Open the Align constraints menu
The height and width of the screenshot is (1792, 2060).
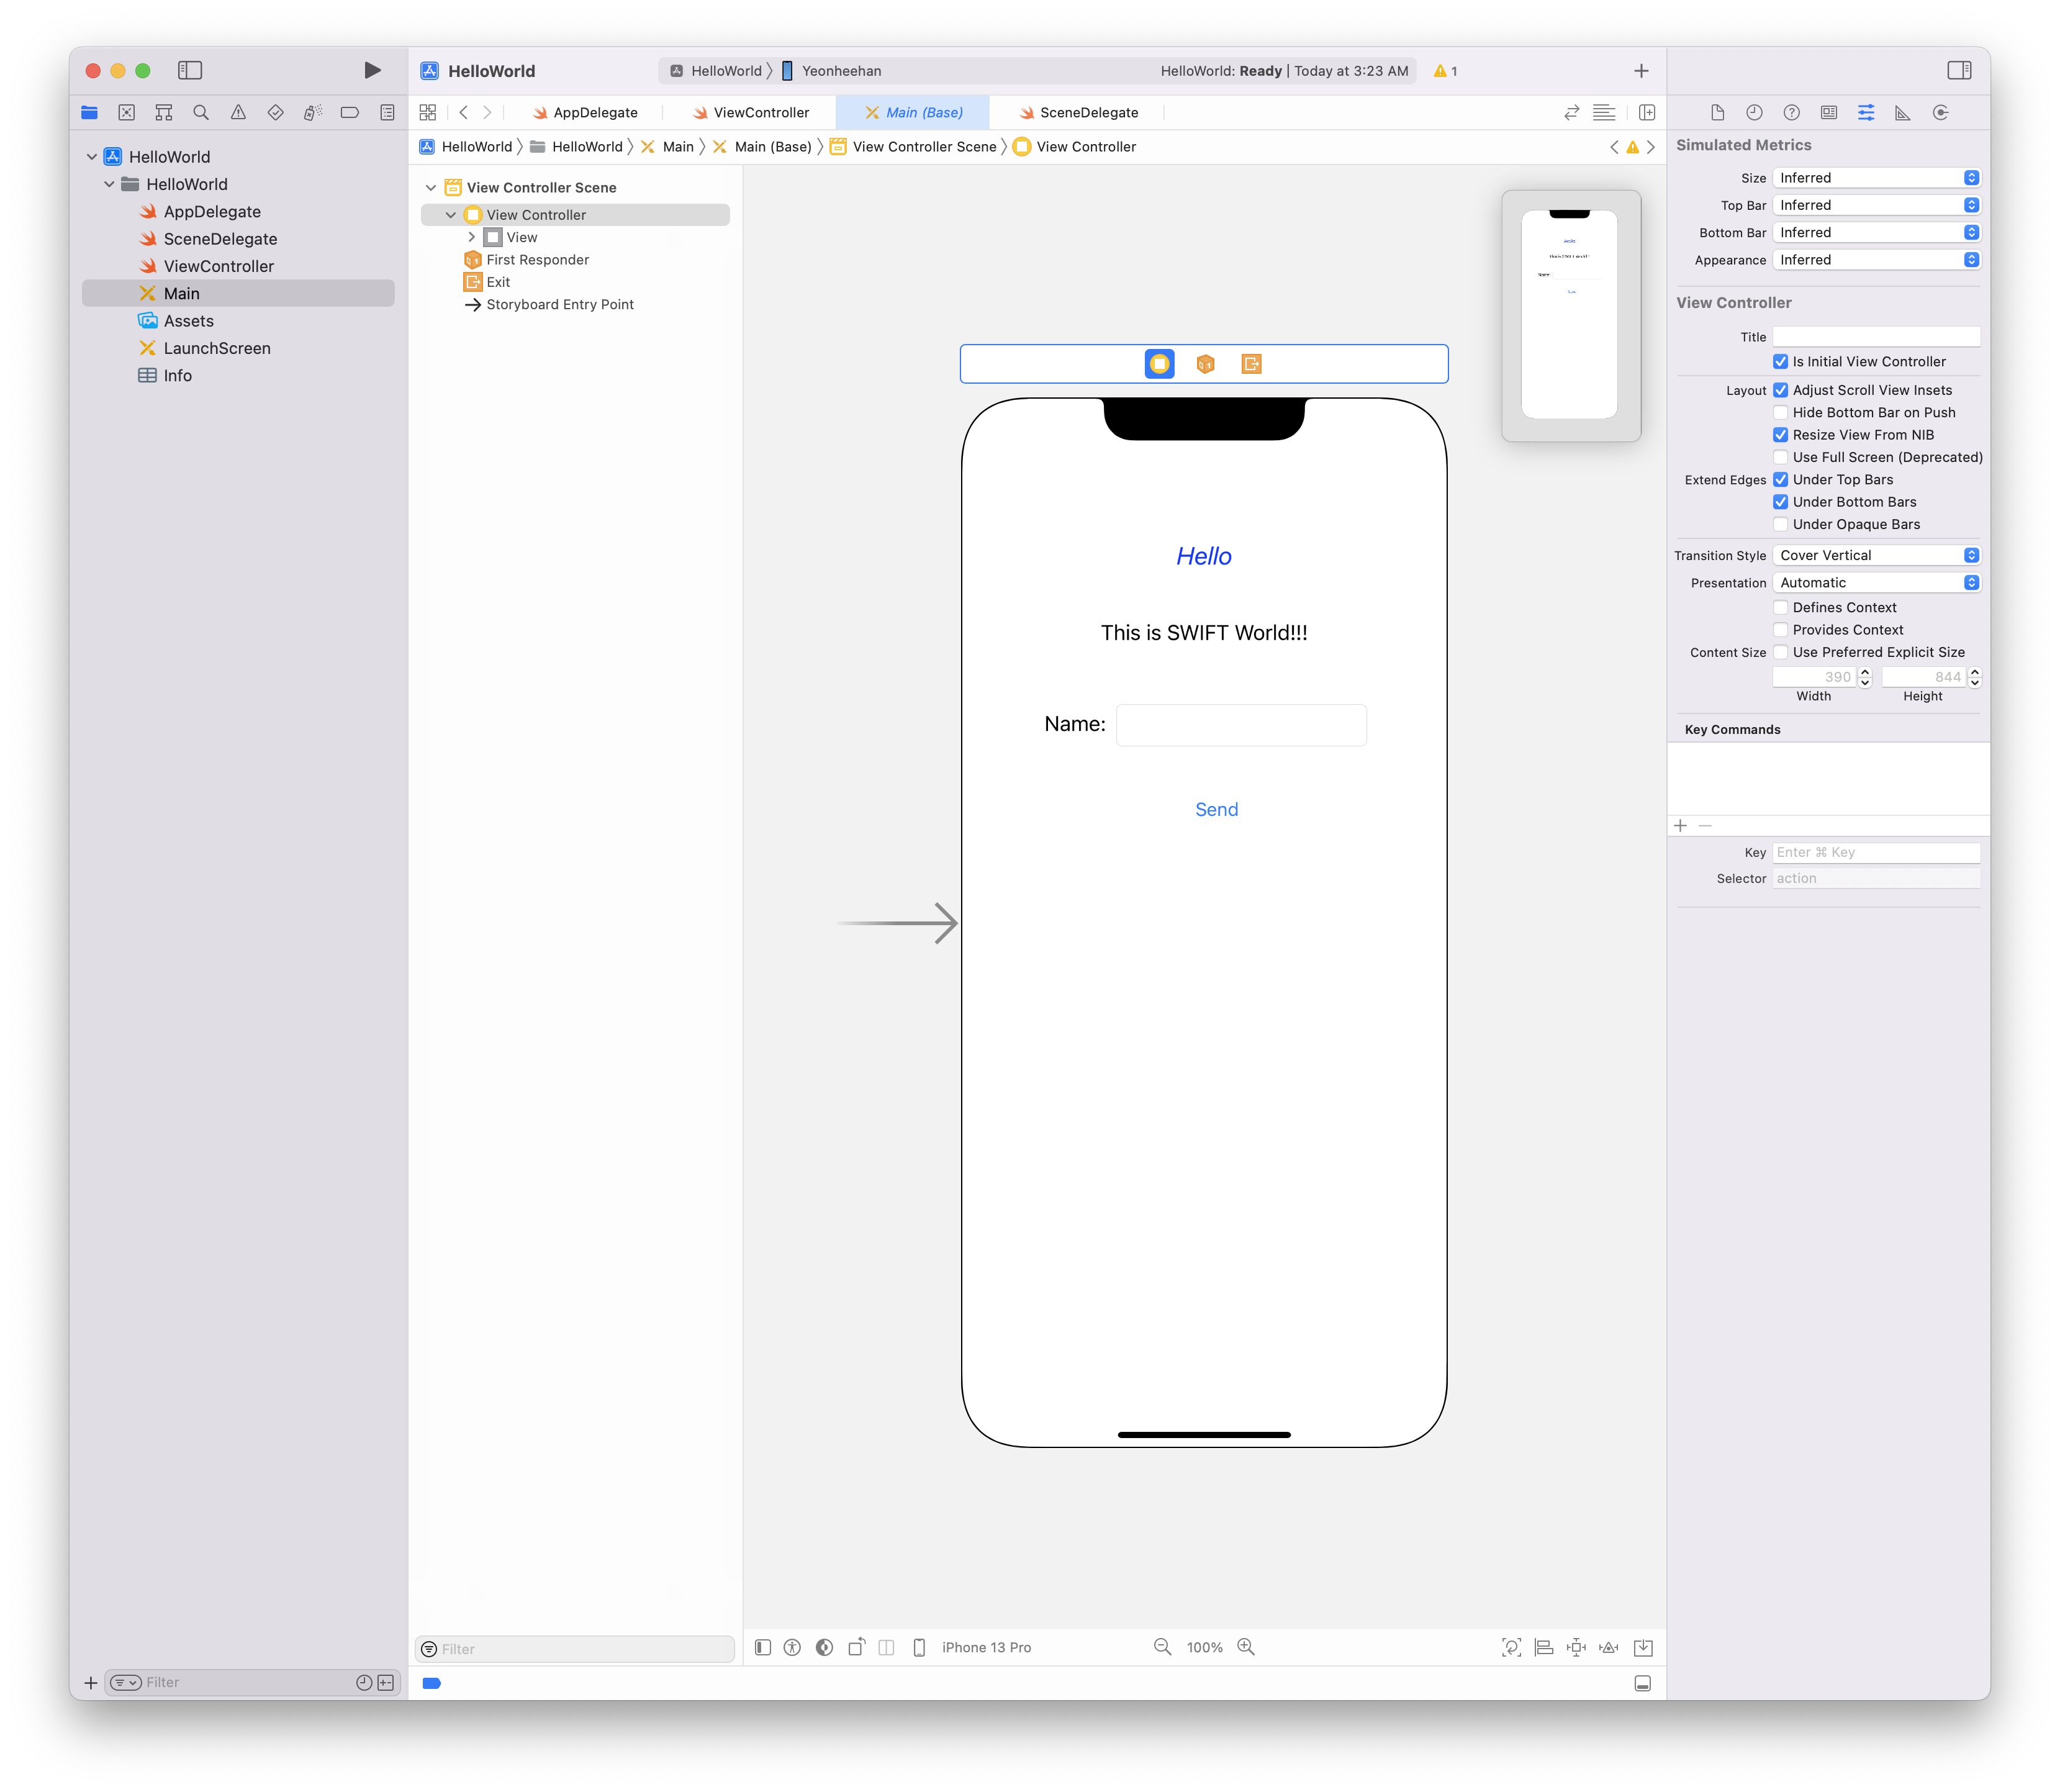(1544, 1647)
